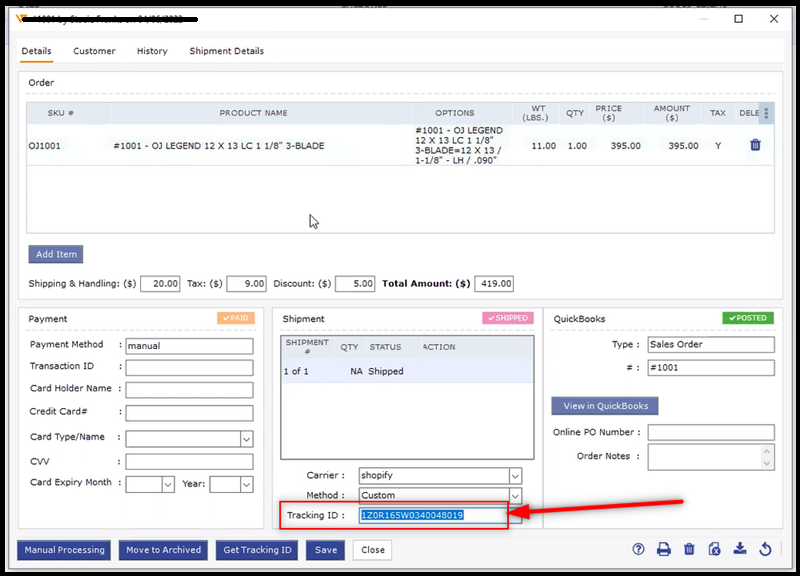Image resolution: width=800 pixels, height=576 pixels.
Task: Click View in QuickBooks button
Action: (x=604, y=406)
